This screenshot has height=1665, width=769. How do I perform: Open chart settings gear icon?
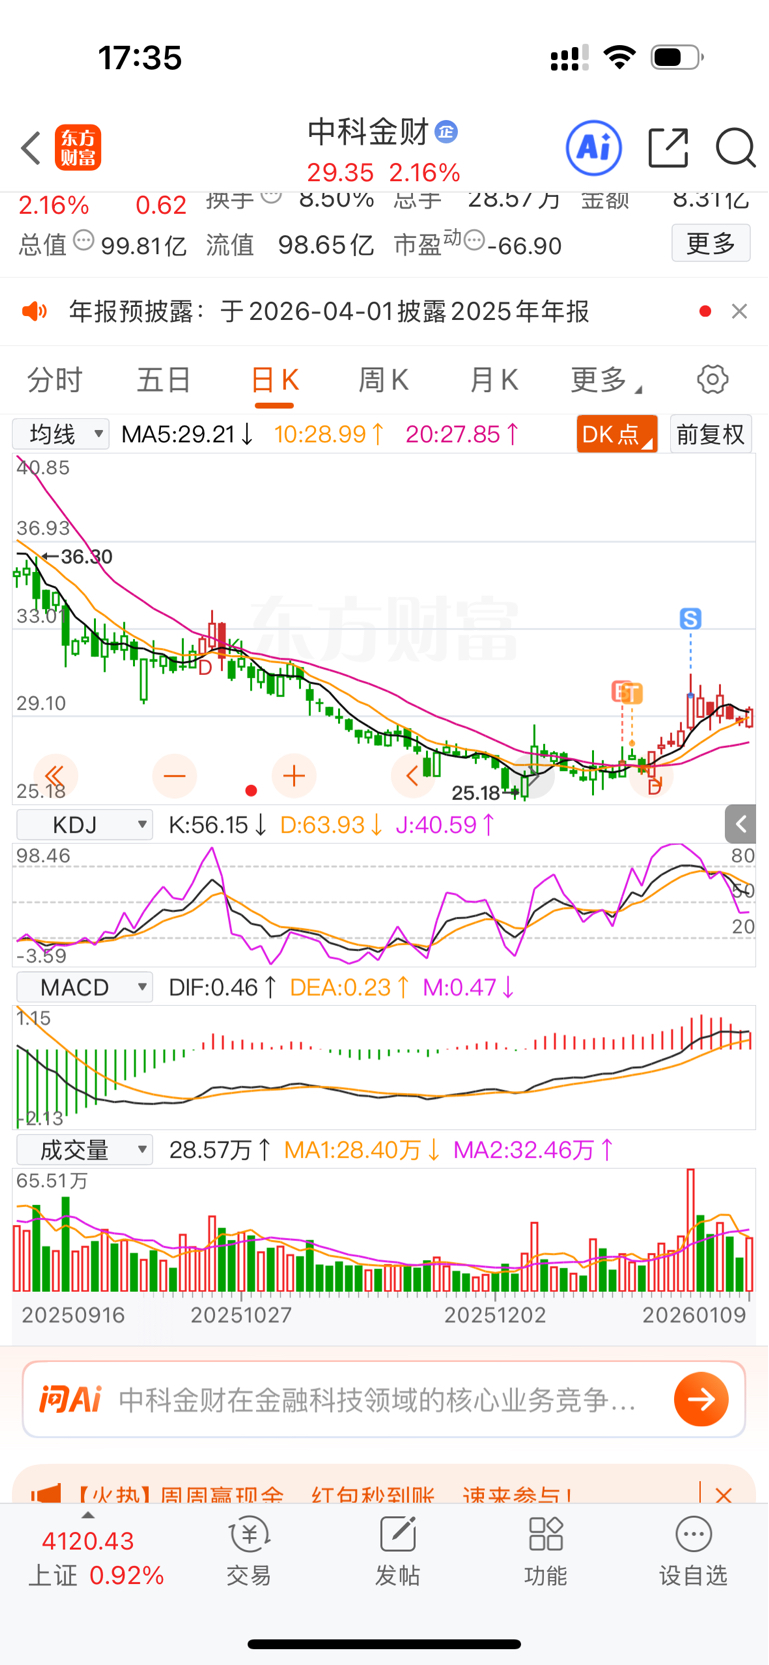pyautogui.click(x=712, y=380)
